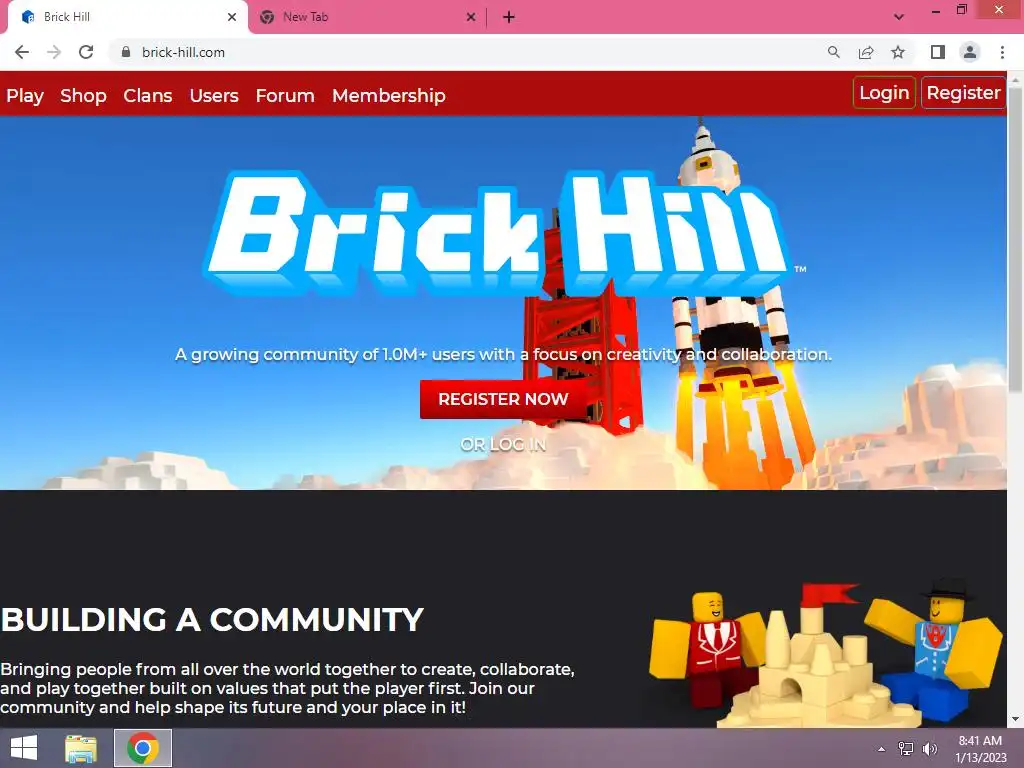
Task: Open the Chrome side panel icon
Action: (x=938, y=52)
